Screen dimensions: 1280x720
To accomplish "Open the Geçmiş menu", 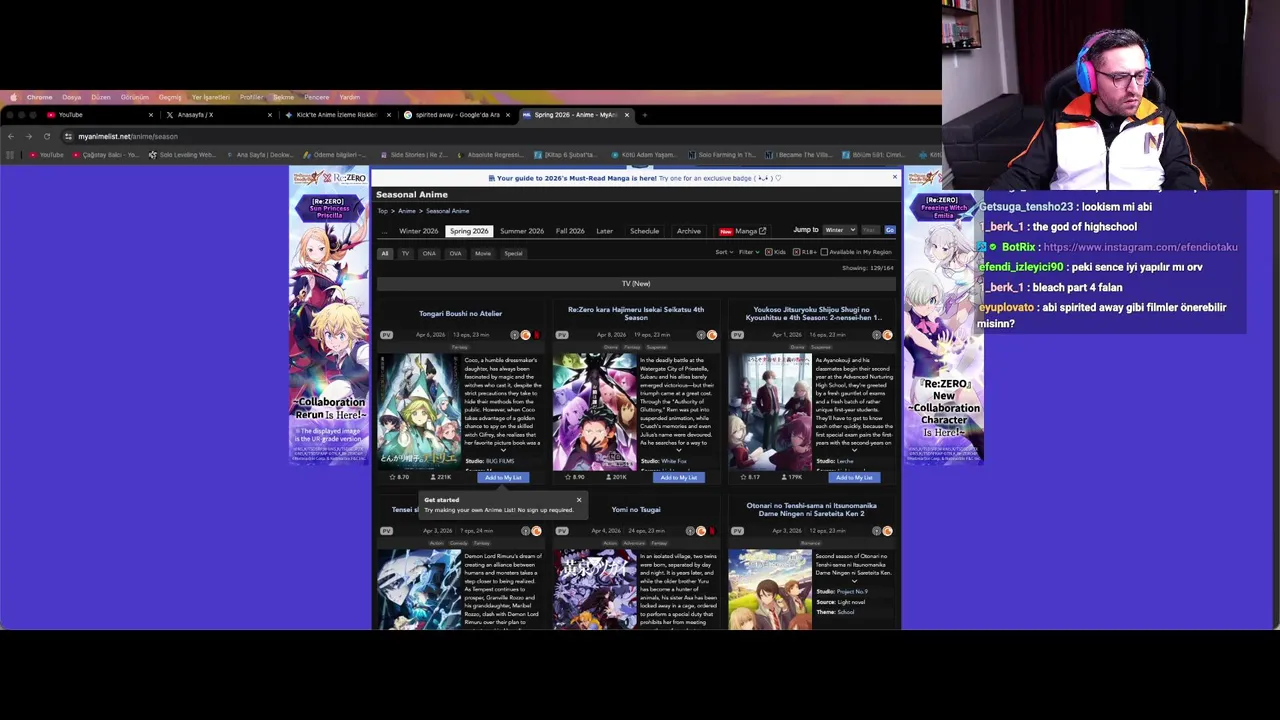I will (x=170, y=97).
